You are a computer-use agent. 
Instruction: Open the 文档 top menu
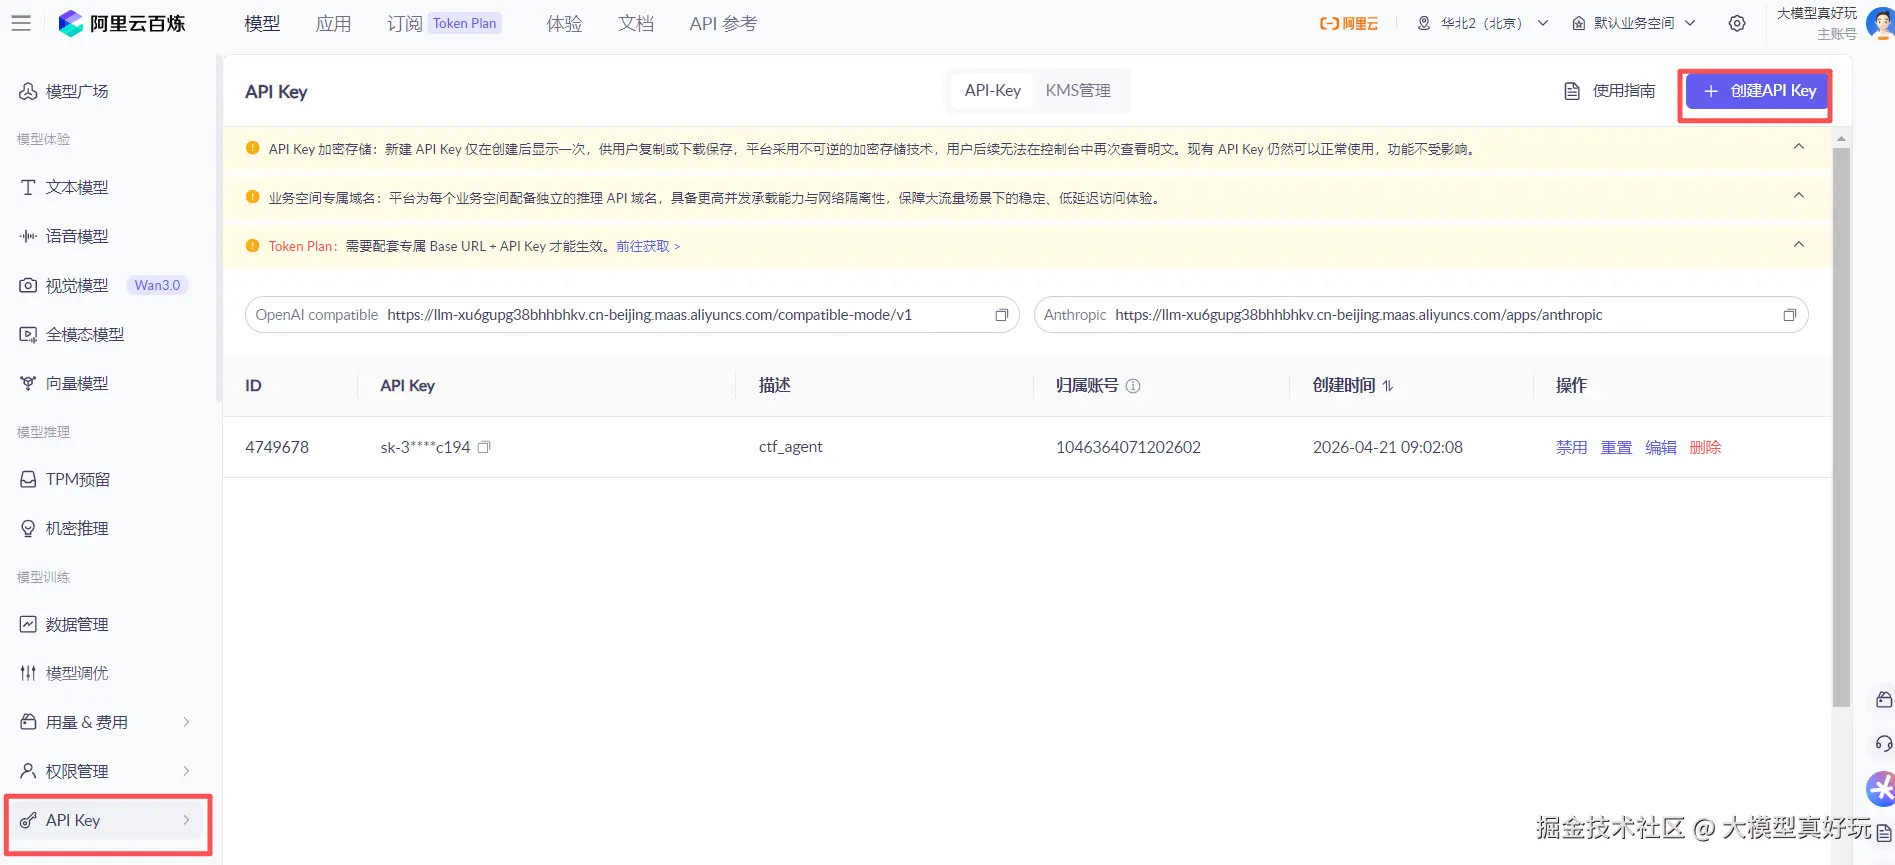635,23
